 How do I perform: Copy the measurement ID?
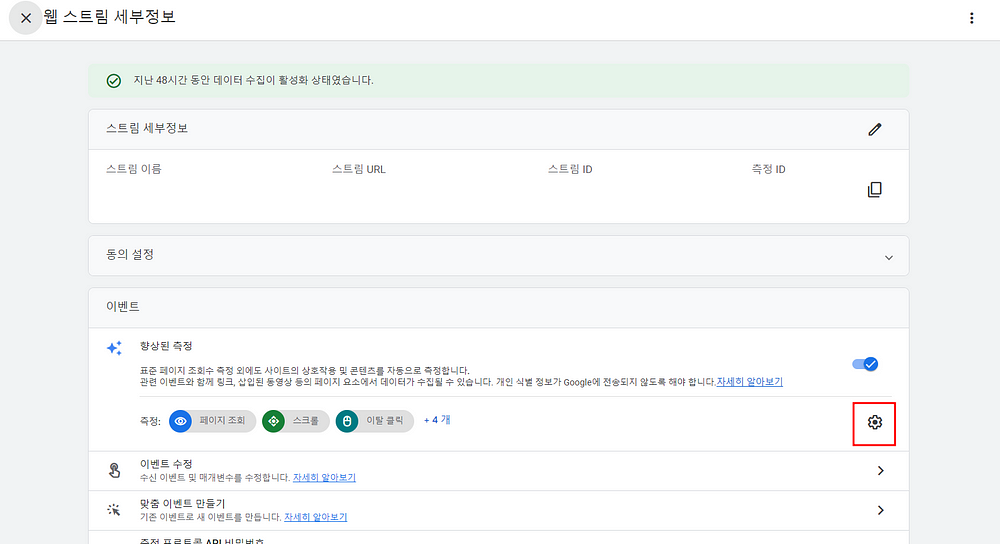874,189
